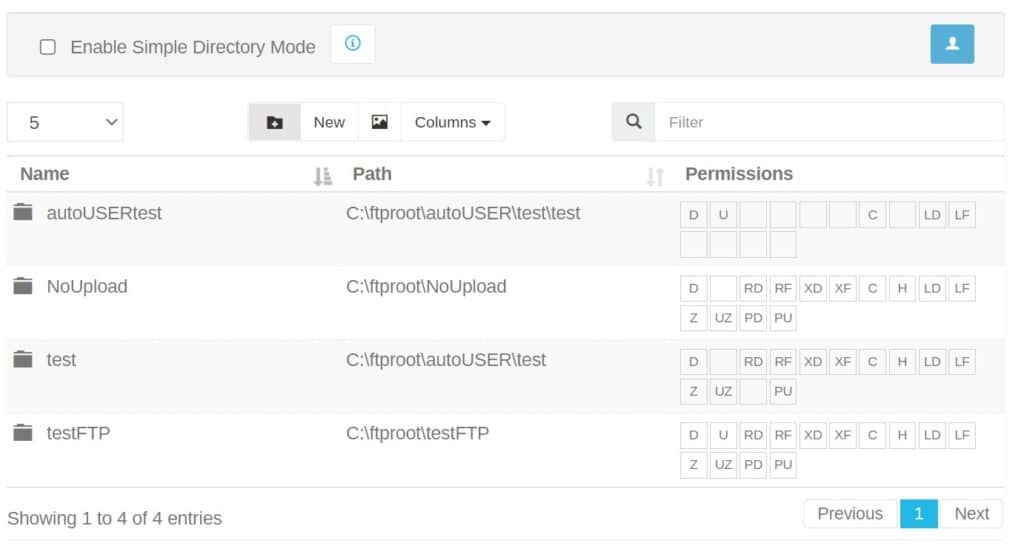Click the testFTP folder icon

point(23,432)
